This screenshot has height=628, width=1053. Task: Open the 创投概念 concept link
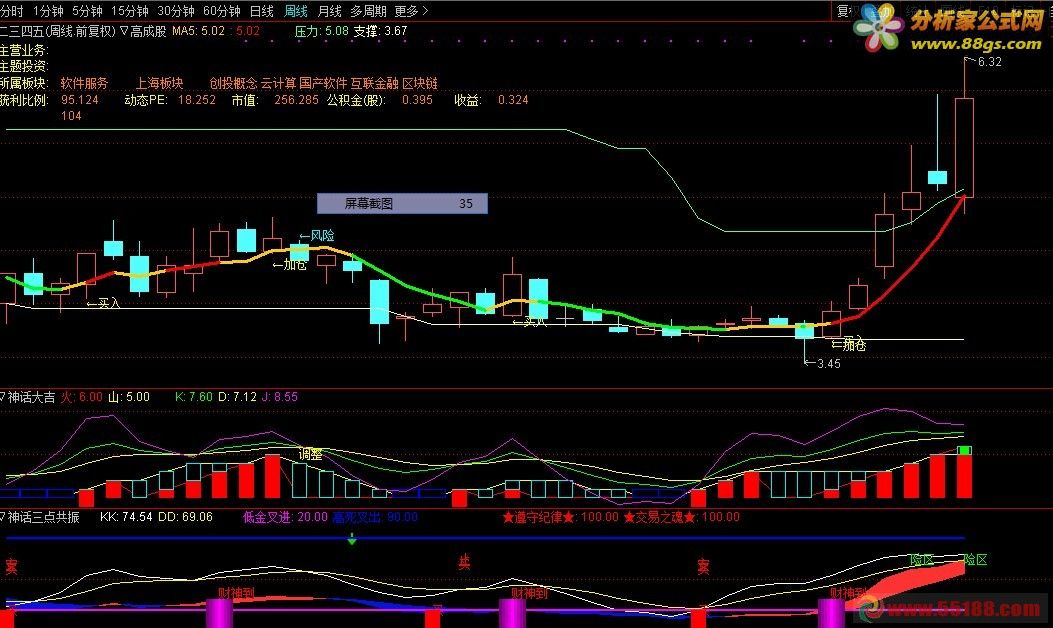pos(233,83)
